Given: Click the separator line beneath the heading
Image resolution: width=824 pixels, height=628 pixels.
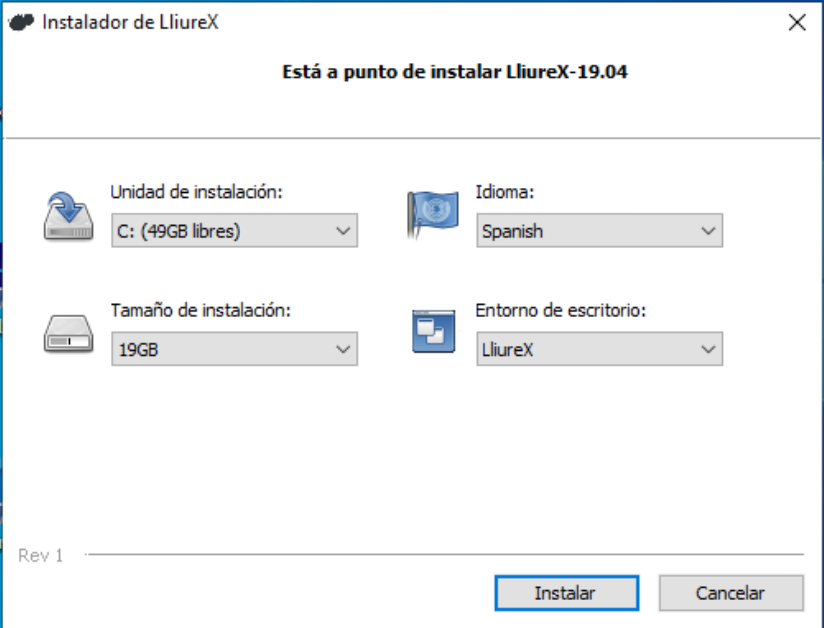Looking at the screenshot, I should (x=412, y=138).
